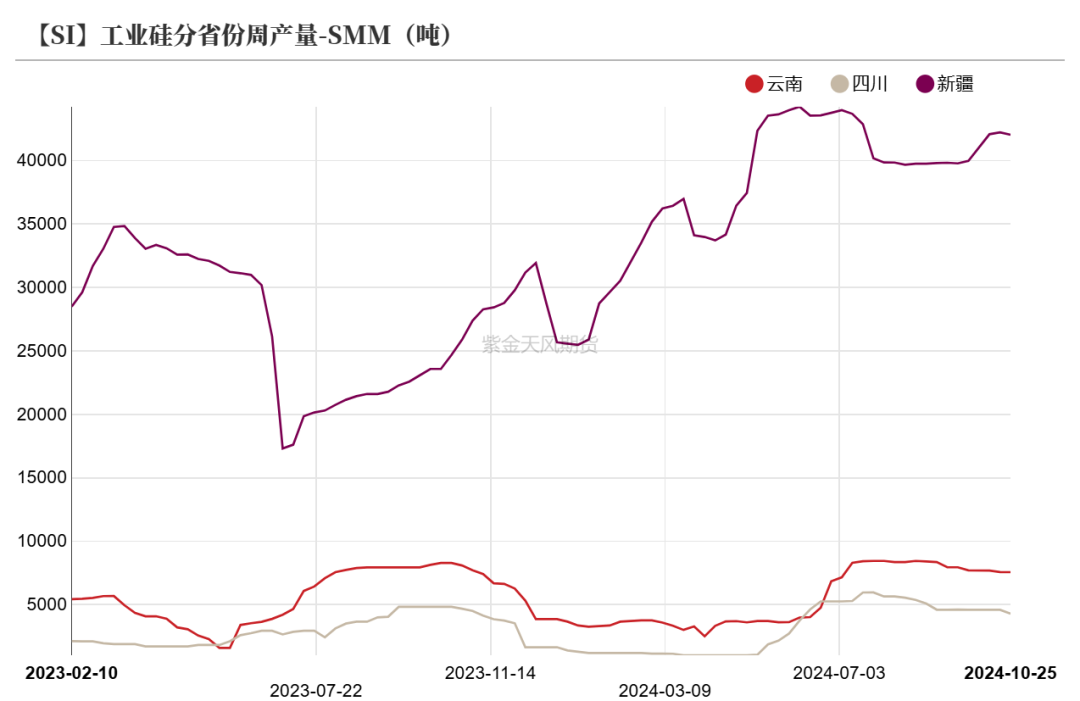Hide the 四川 series via legend label
The height and width of the screenshot is (701, 1080).
pyautogui.click(x=871, y=84)
